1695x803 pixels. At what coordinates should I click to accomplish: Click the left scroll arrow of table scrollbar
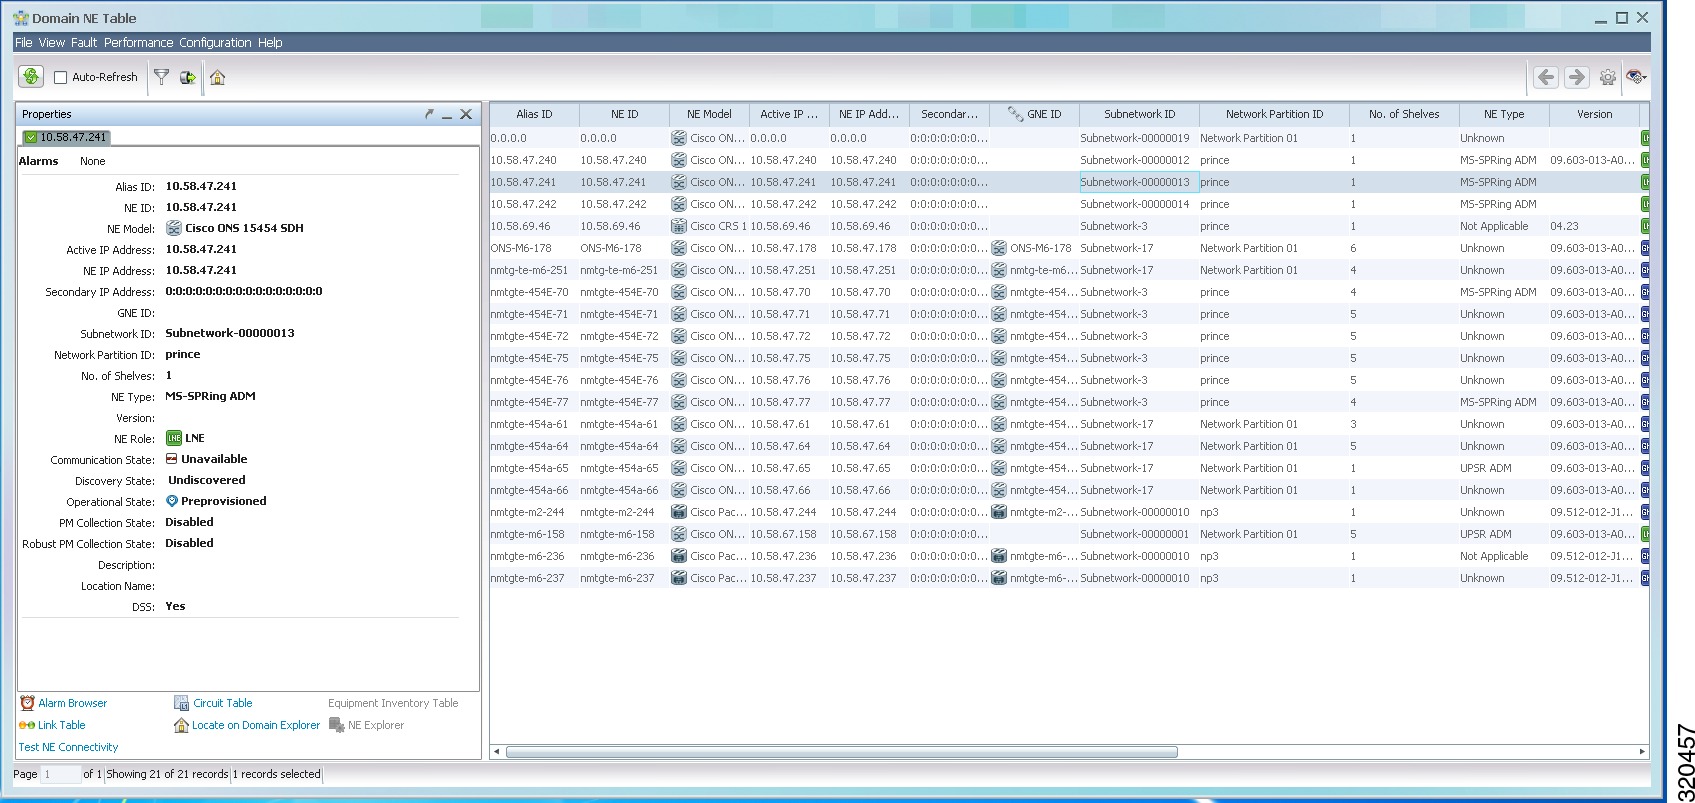497,751
